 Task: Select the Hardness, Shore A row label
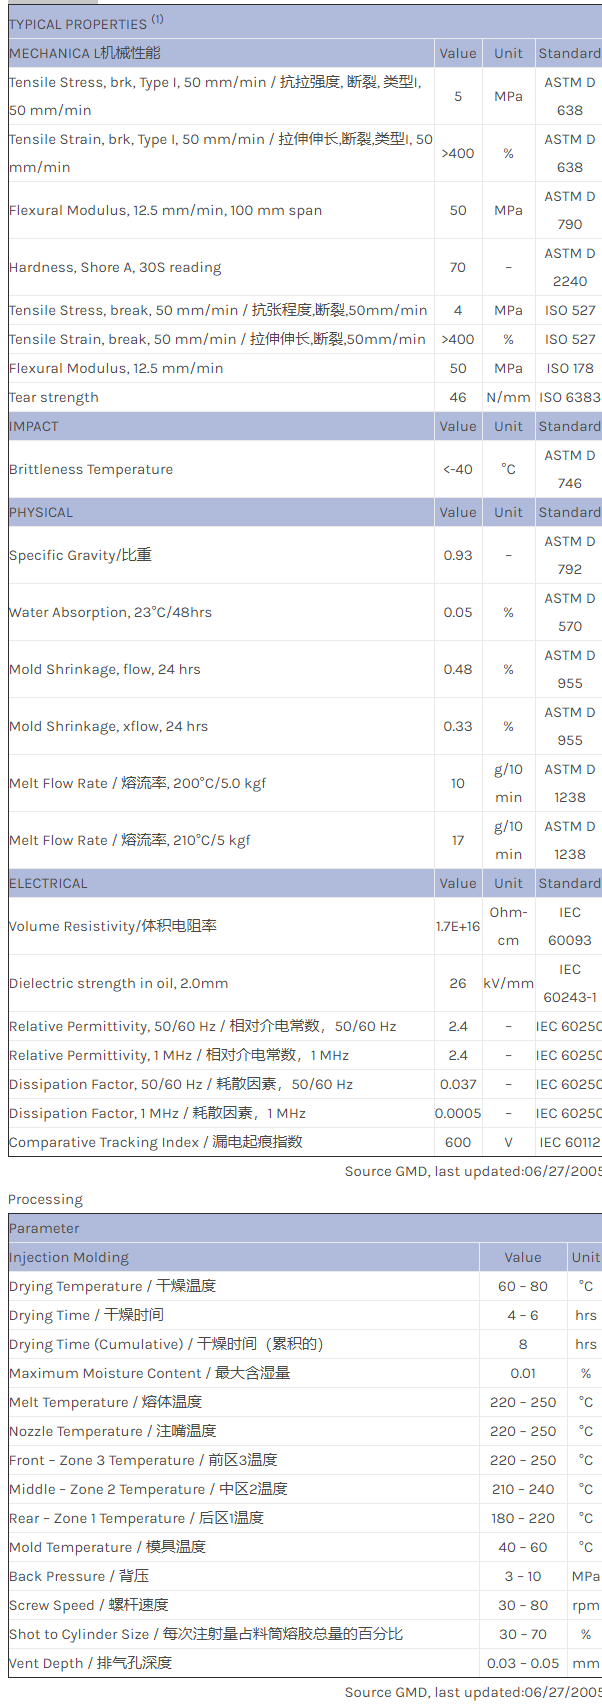click(115, 267)
